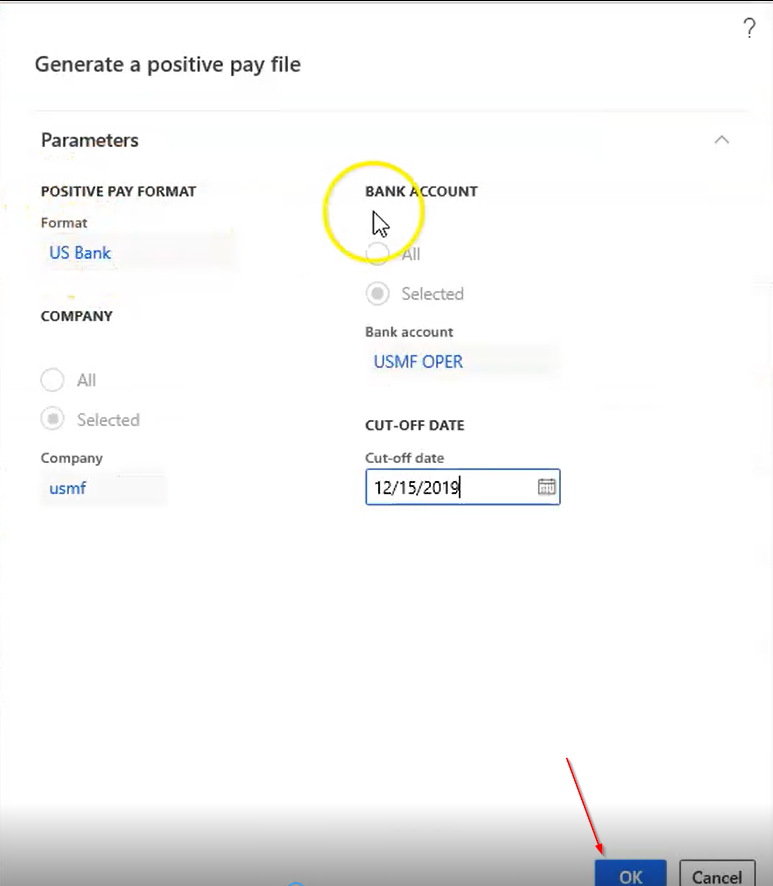773x886 pixels.
Task: Click the Format field label
Action: pos(64,223)
